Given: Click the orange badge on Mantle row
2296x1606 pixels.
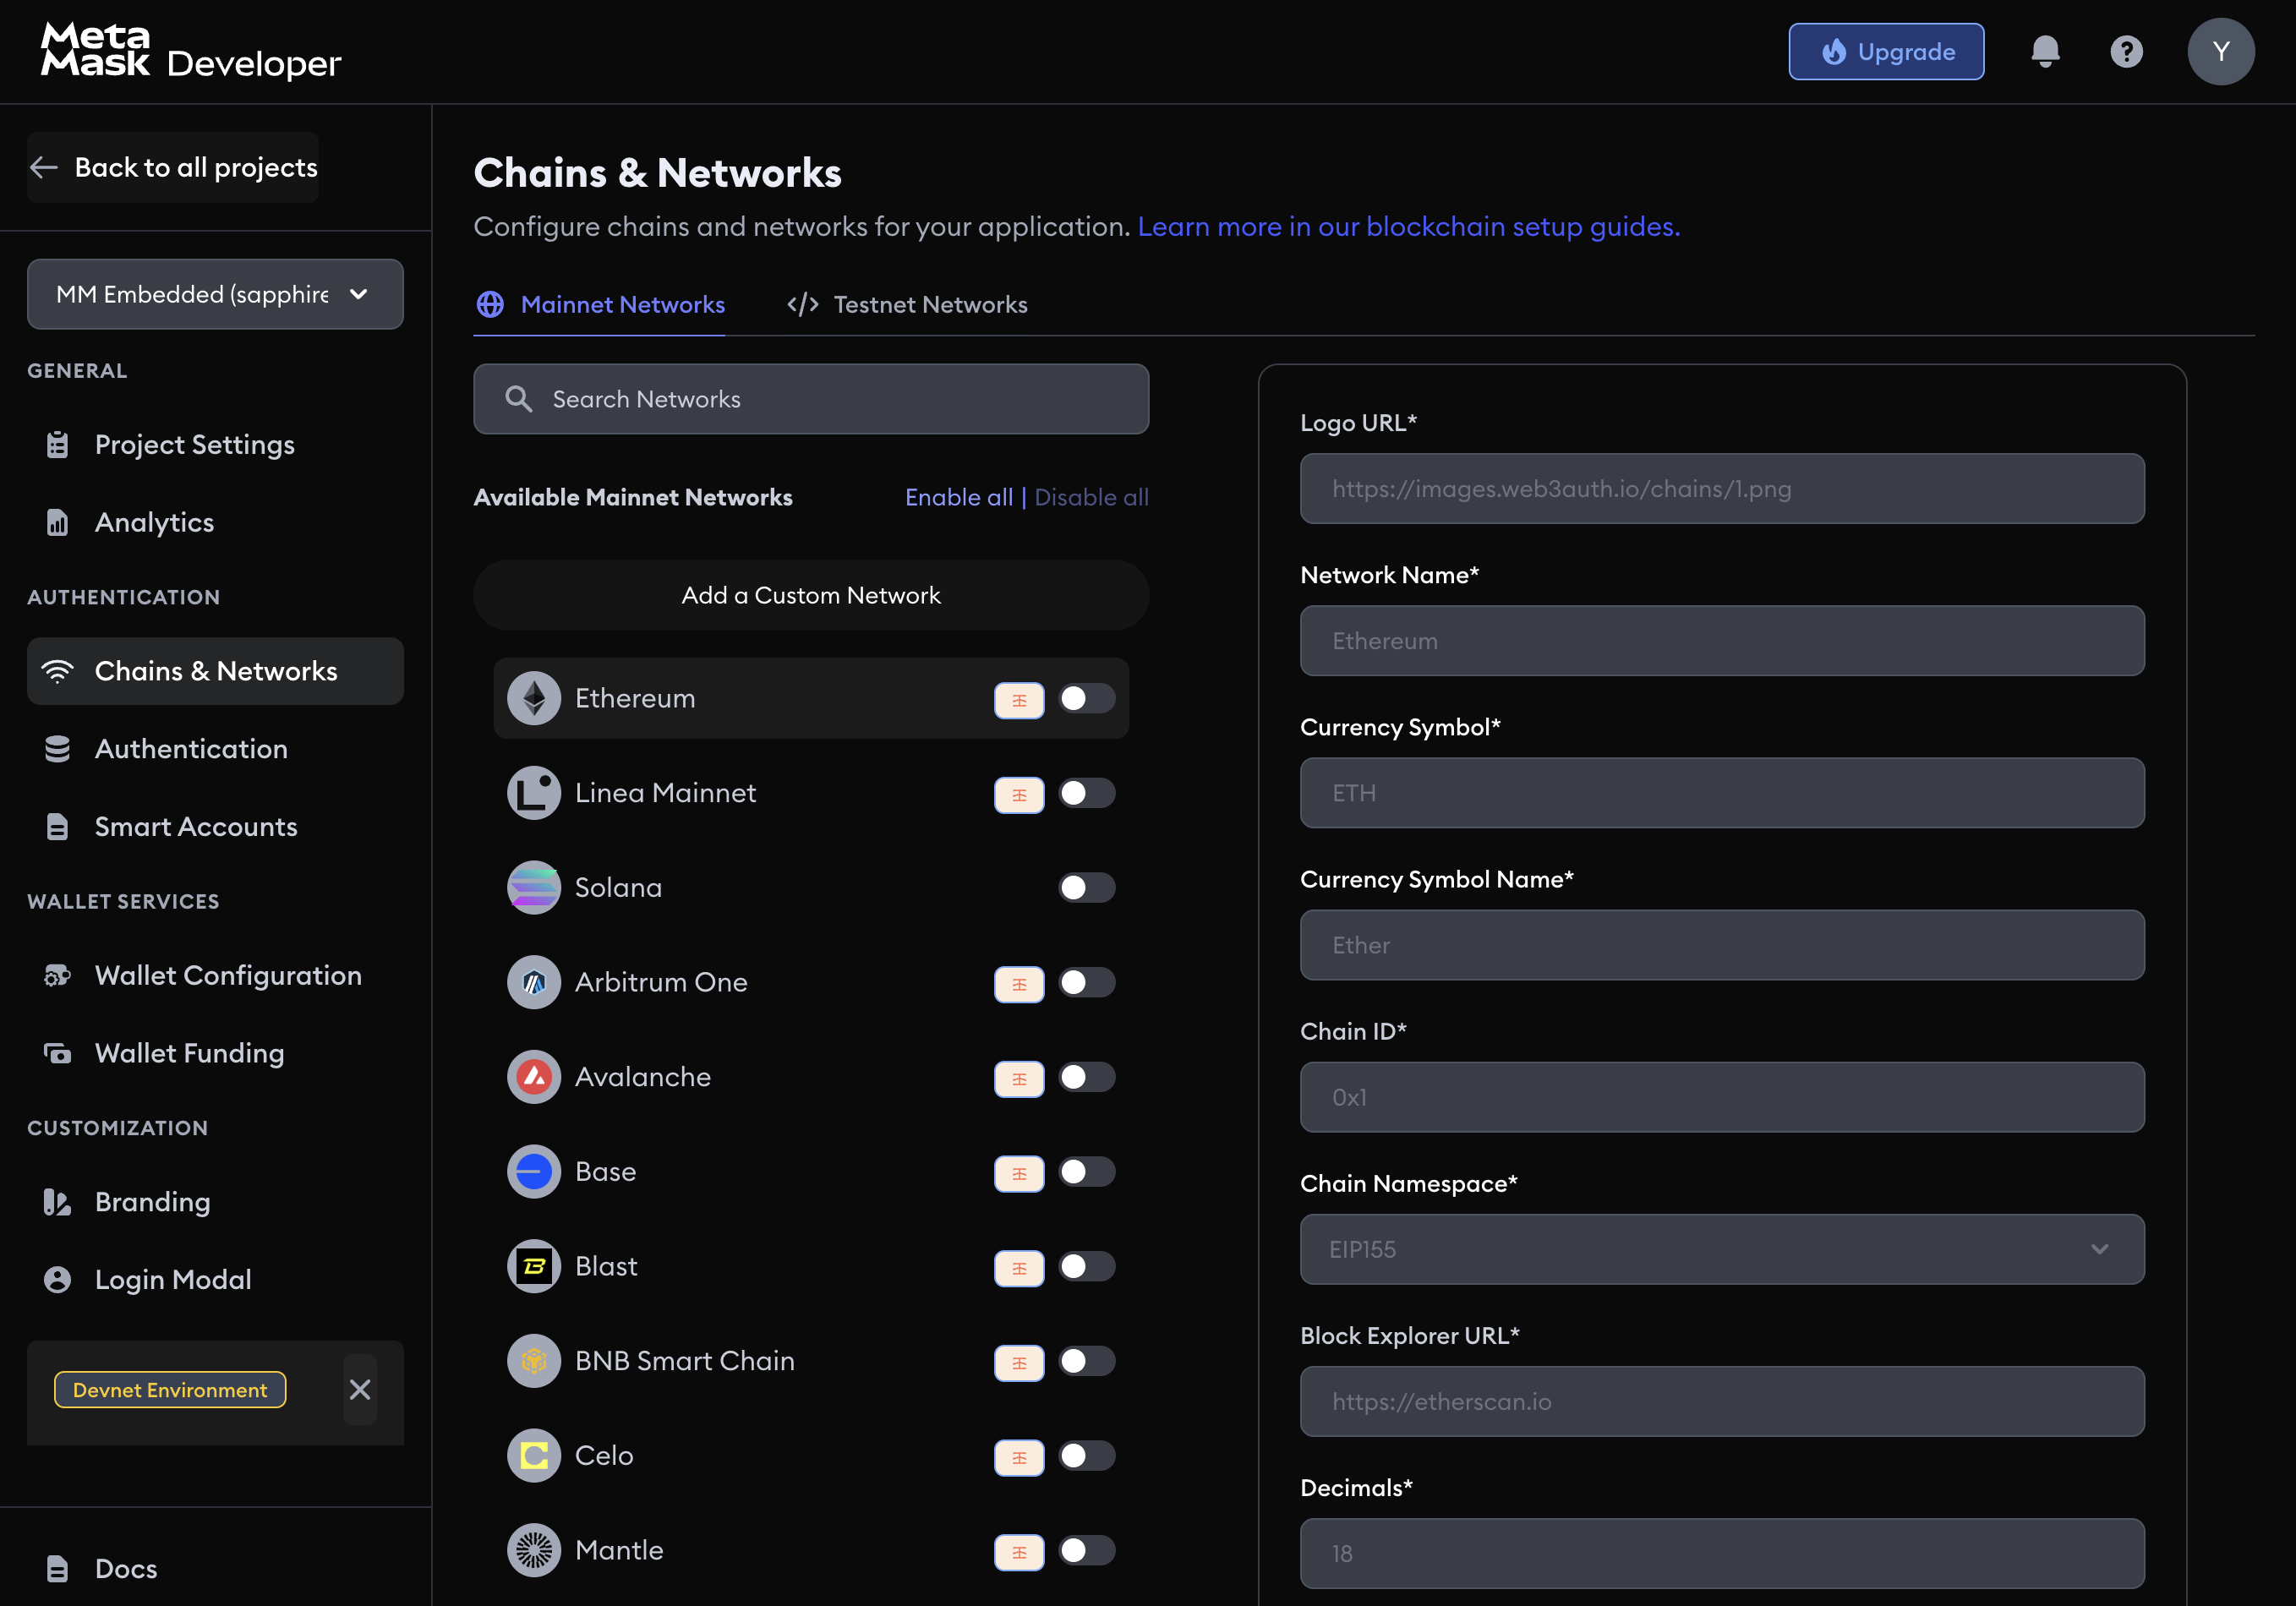Looking at the screenshot, I should click(1019, 1552).
